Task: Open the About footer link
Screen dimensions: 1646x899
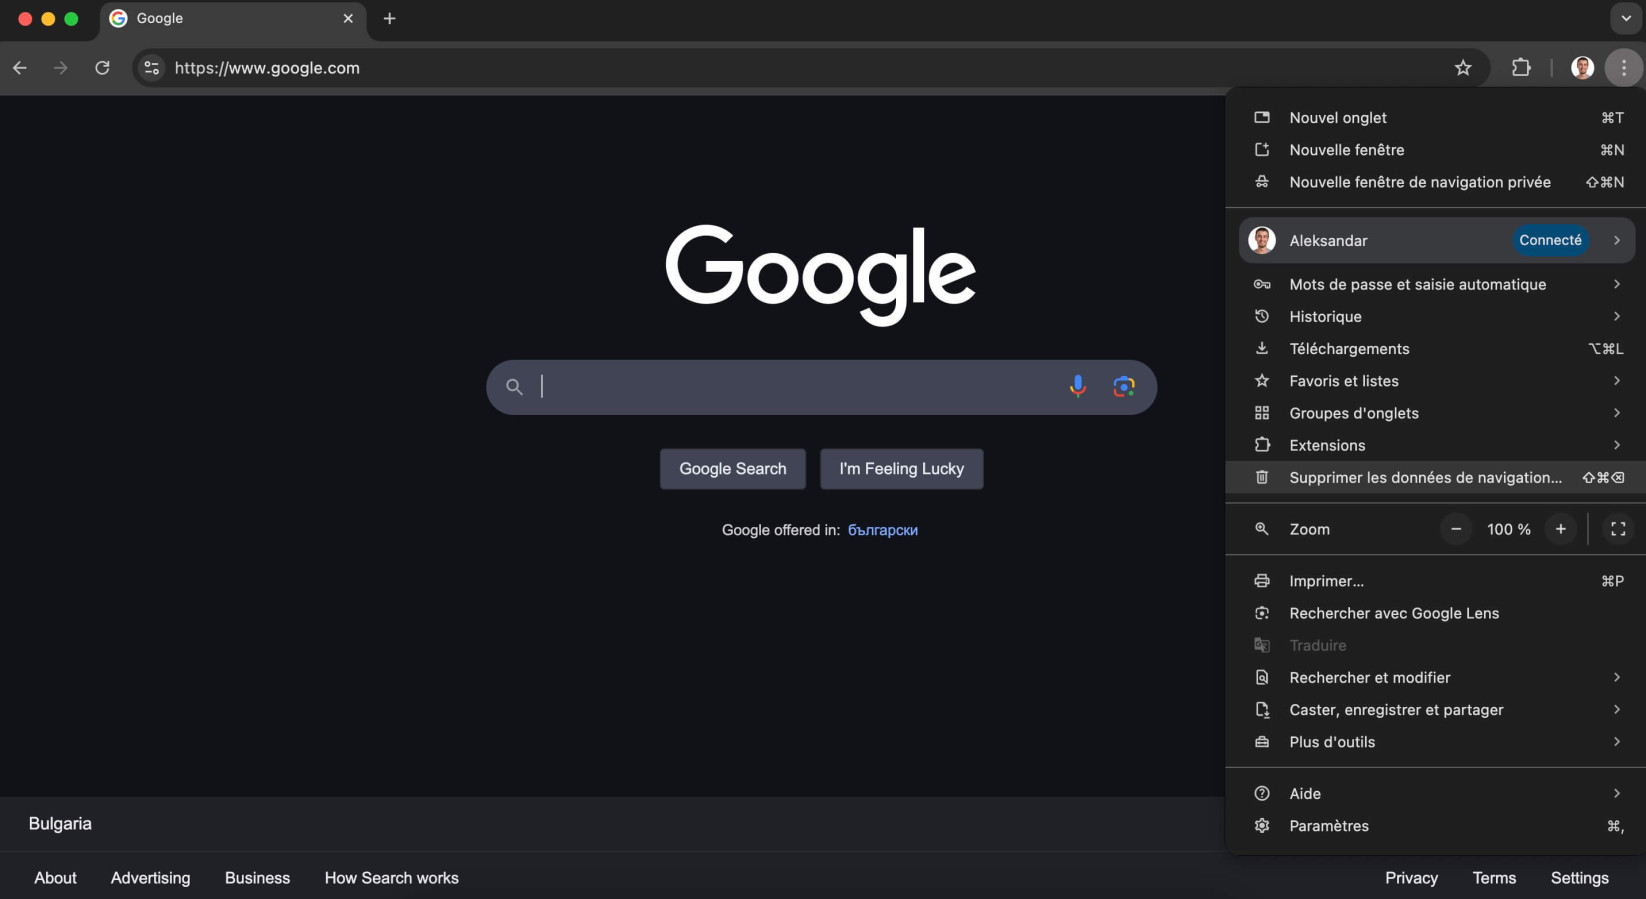Action: click(55, 878)
